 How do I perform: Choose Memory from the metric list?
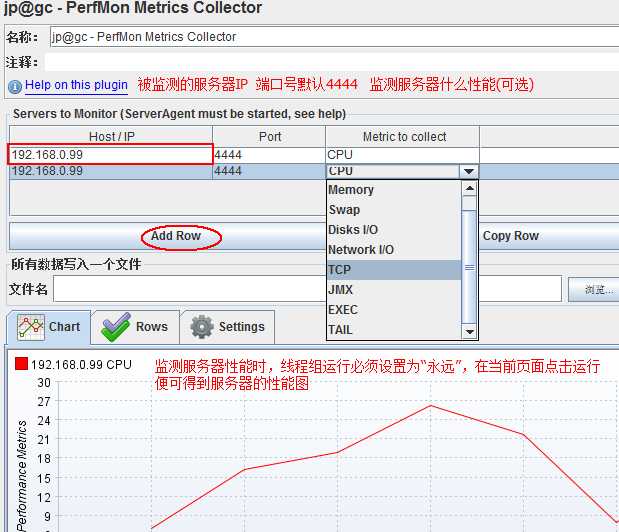tap(394, 190)
